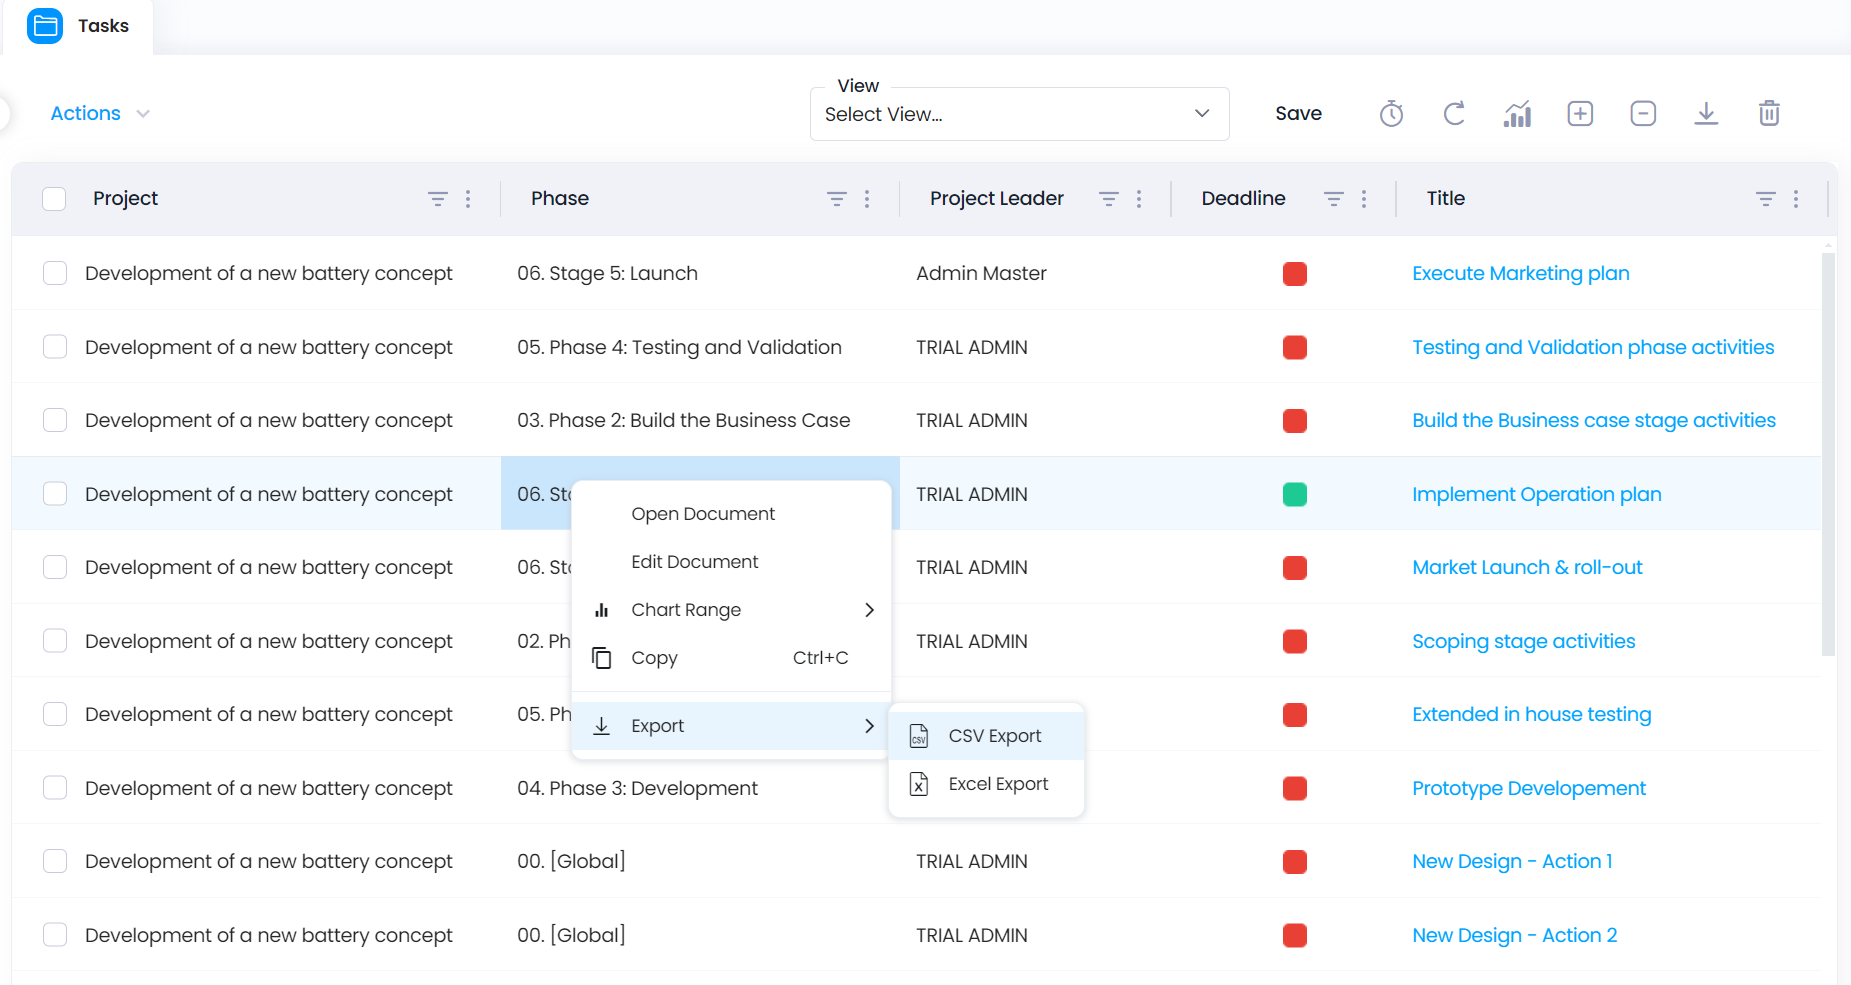Viewport: 1851px width, 985px height.
Task: Expand the Actions dropdown
Action: click(100, 114)
